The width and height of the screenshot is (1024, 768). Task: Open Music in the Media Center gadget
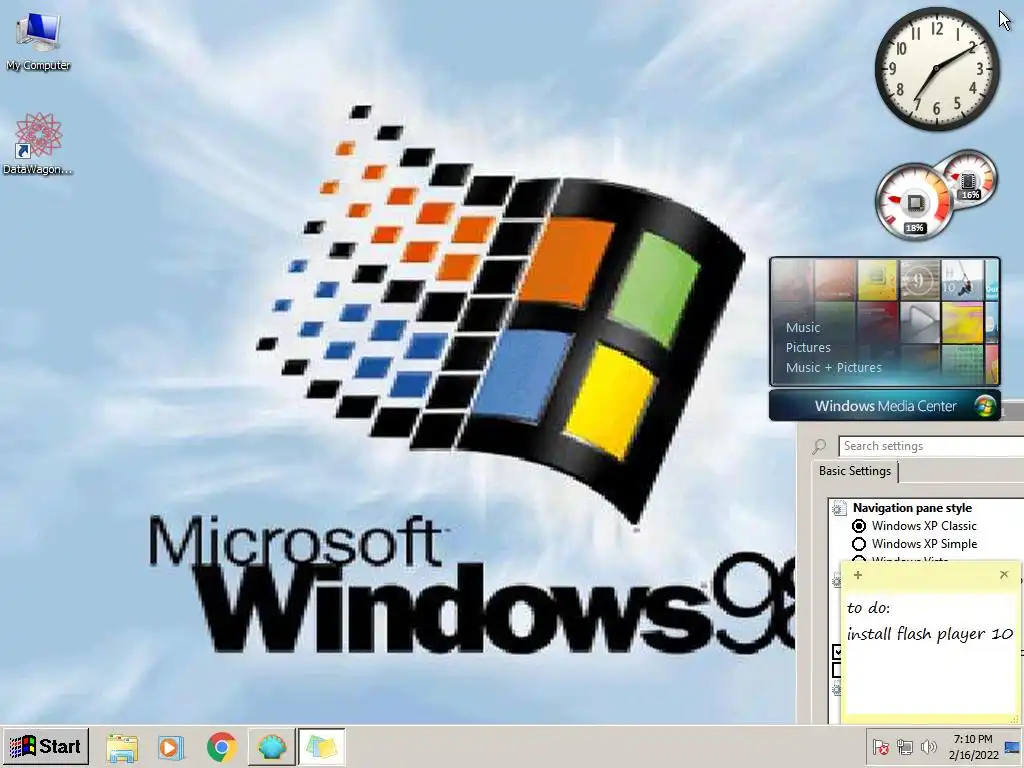click(803, 328)
